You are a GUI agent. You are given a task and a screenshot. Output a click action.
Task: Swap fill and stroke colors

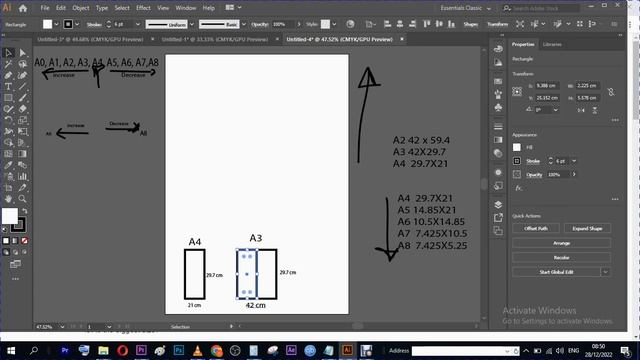click(x=25, y=211)
